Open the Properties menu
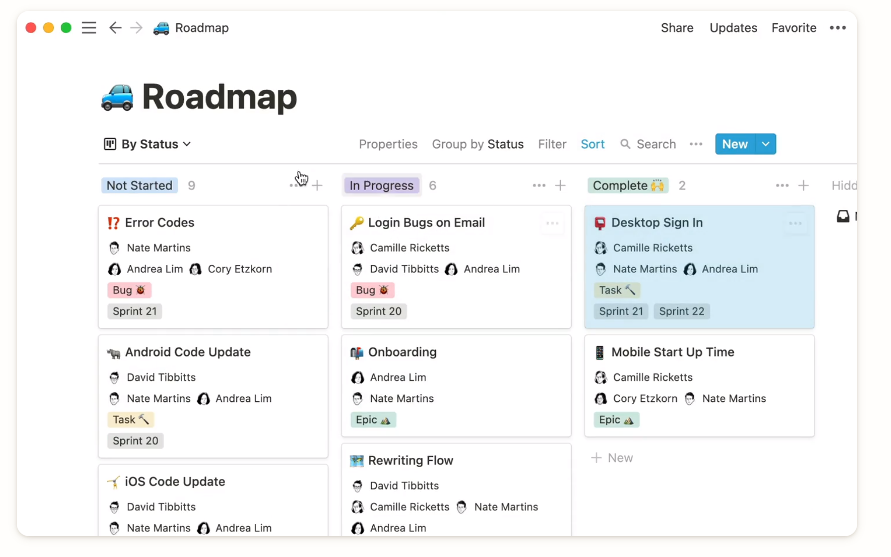The image size is (891, 557). 388,144
